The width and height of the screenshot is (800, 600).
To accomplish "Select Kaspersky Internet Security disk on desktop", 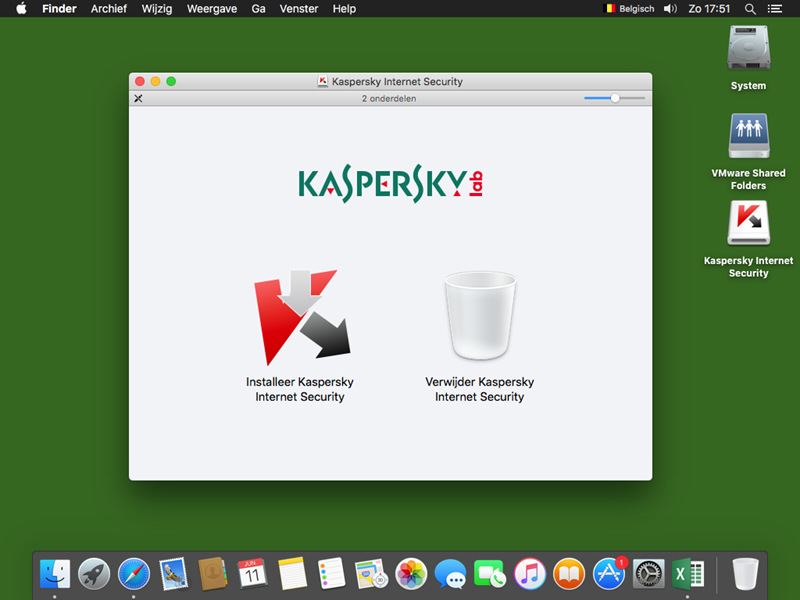I will tap(748, 224).
